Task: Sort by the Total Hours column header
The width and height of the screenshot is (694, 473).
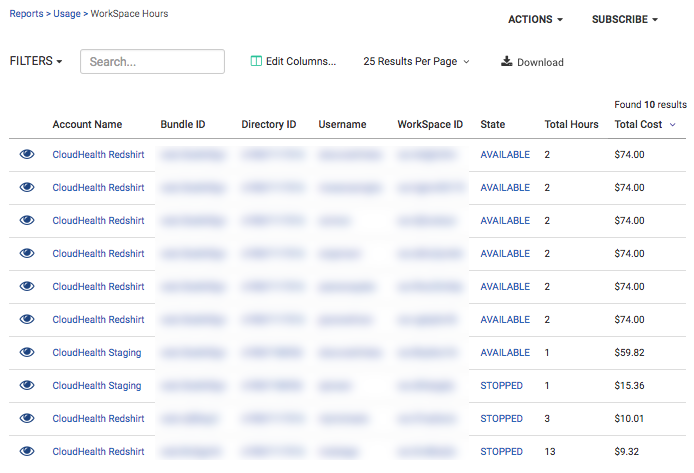Action: (571, 124)
